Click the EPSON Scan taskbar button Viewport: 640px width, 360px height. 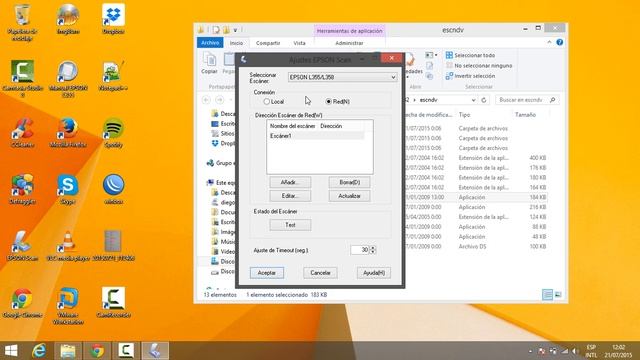pos(155,351)
